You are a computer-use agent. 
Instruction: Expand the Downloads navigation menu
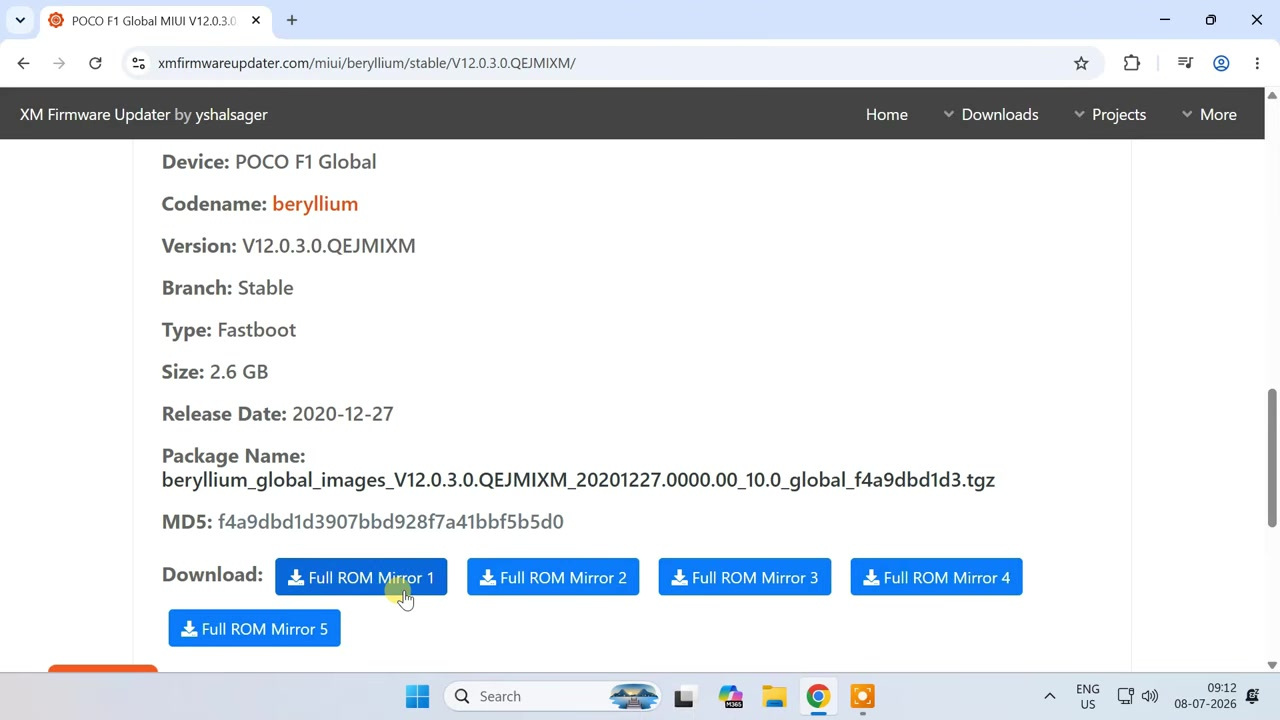pyautogui.click(x=990, y=114)
